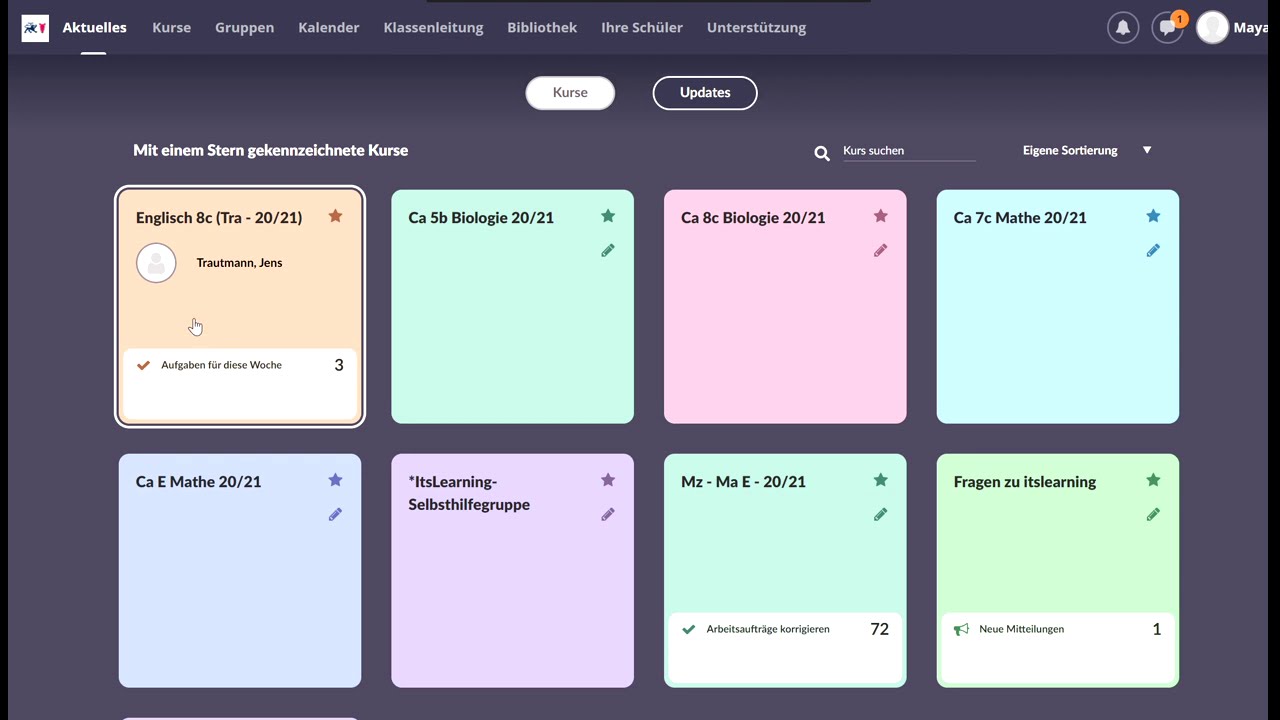This screenshot has width=1280, height=720.
Task: Select the Kurse pill button
Action: click(x=570, y=92)
